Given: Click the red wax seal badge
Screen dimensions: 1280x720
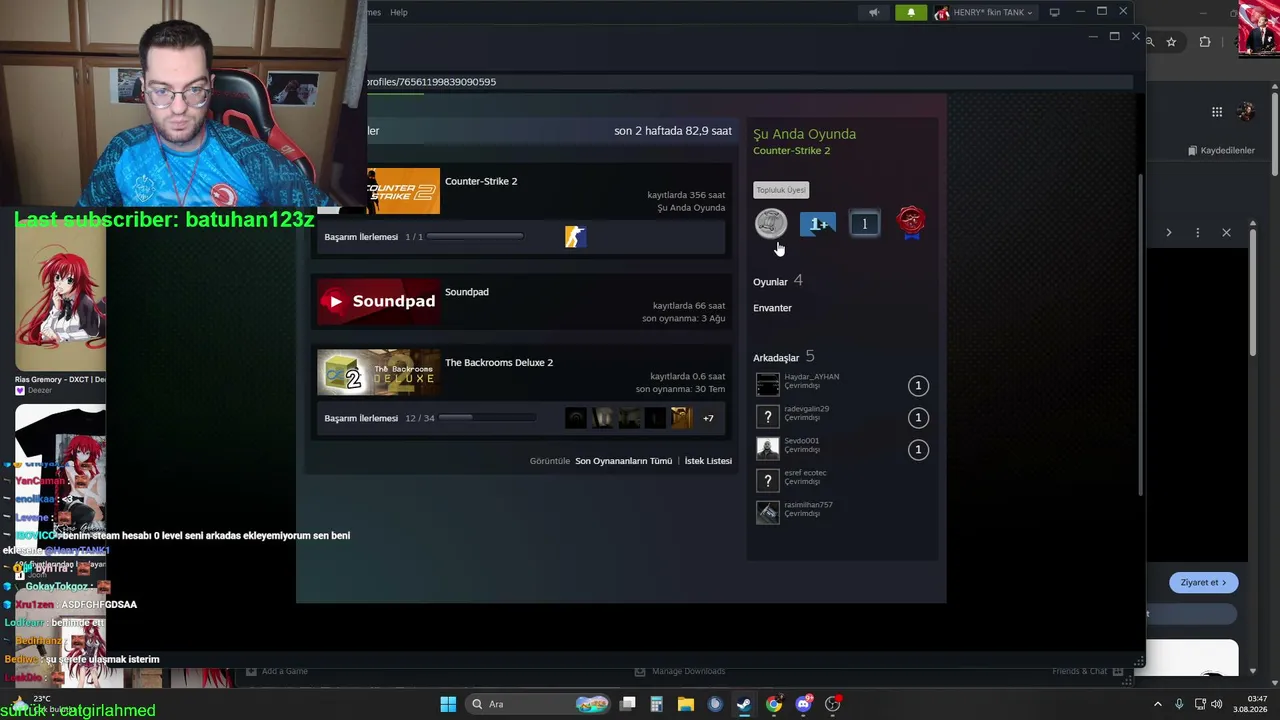Looking at the screenshot, I should pos(911,222).
